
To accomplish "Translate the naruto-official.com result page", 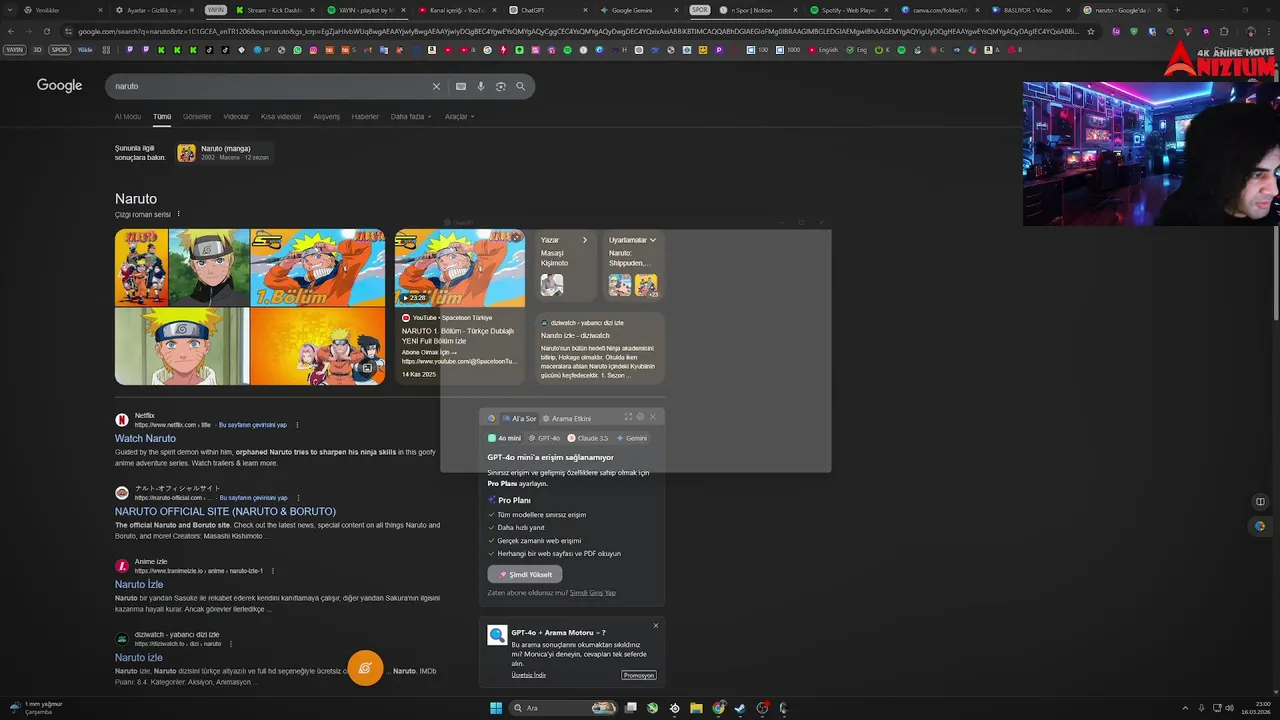I will (x=253, y=498).
